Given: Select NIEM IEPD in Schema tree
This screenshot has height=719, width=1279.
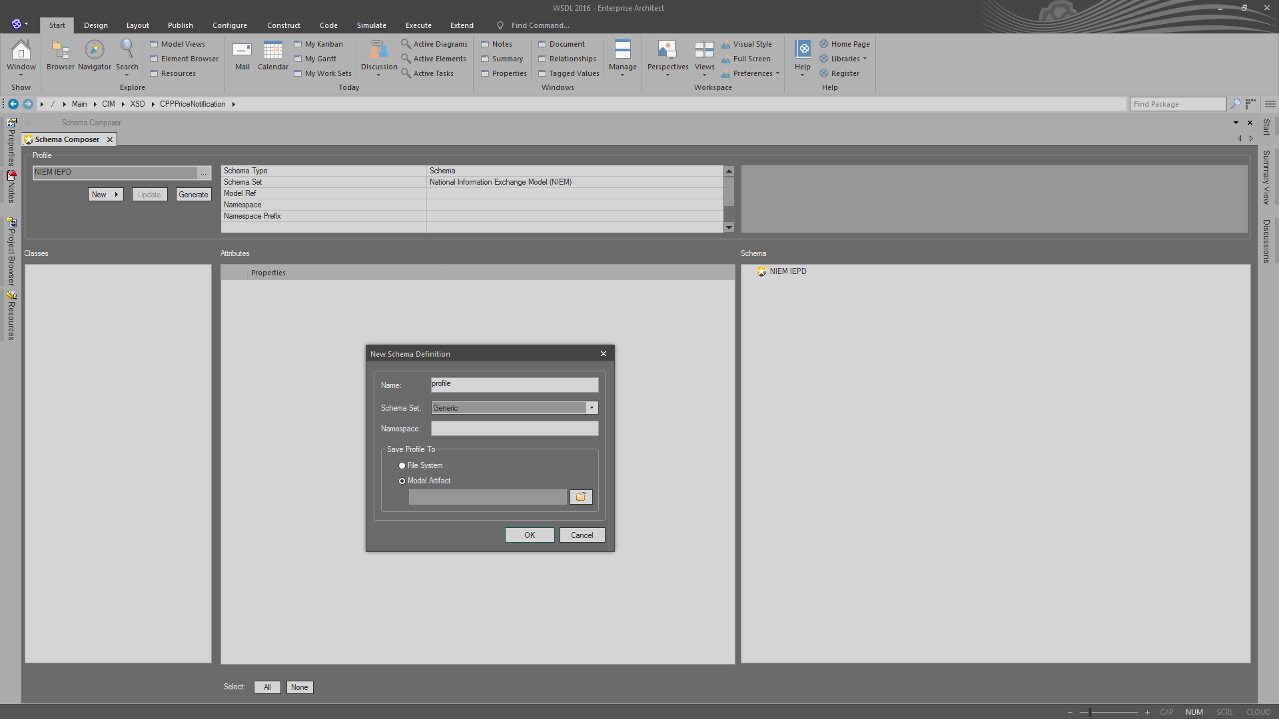Looking at the screenshot, I should point(788,271).
